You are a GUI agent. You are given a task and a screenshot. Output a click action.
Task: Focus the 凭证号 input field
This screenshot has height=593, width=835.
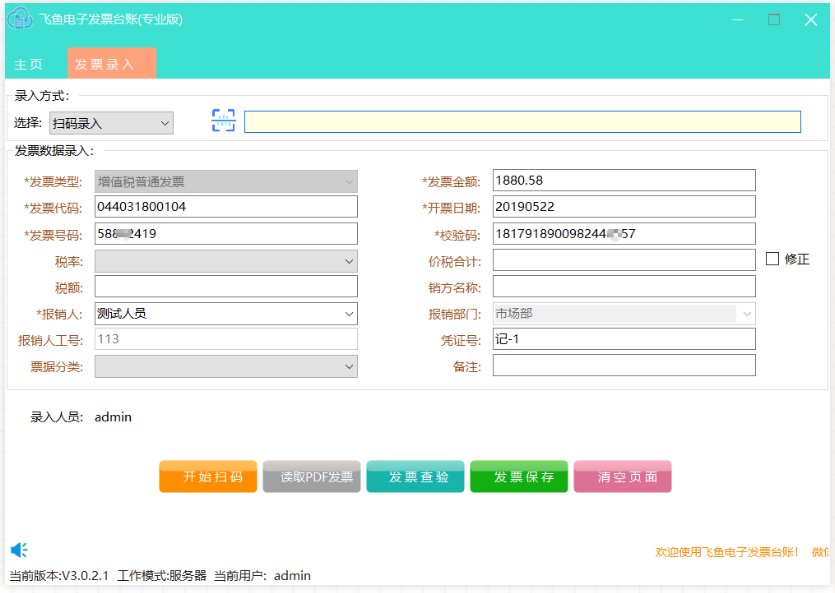623,339
